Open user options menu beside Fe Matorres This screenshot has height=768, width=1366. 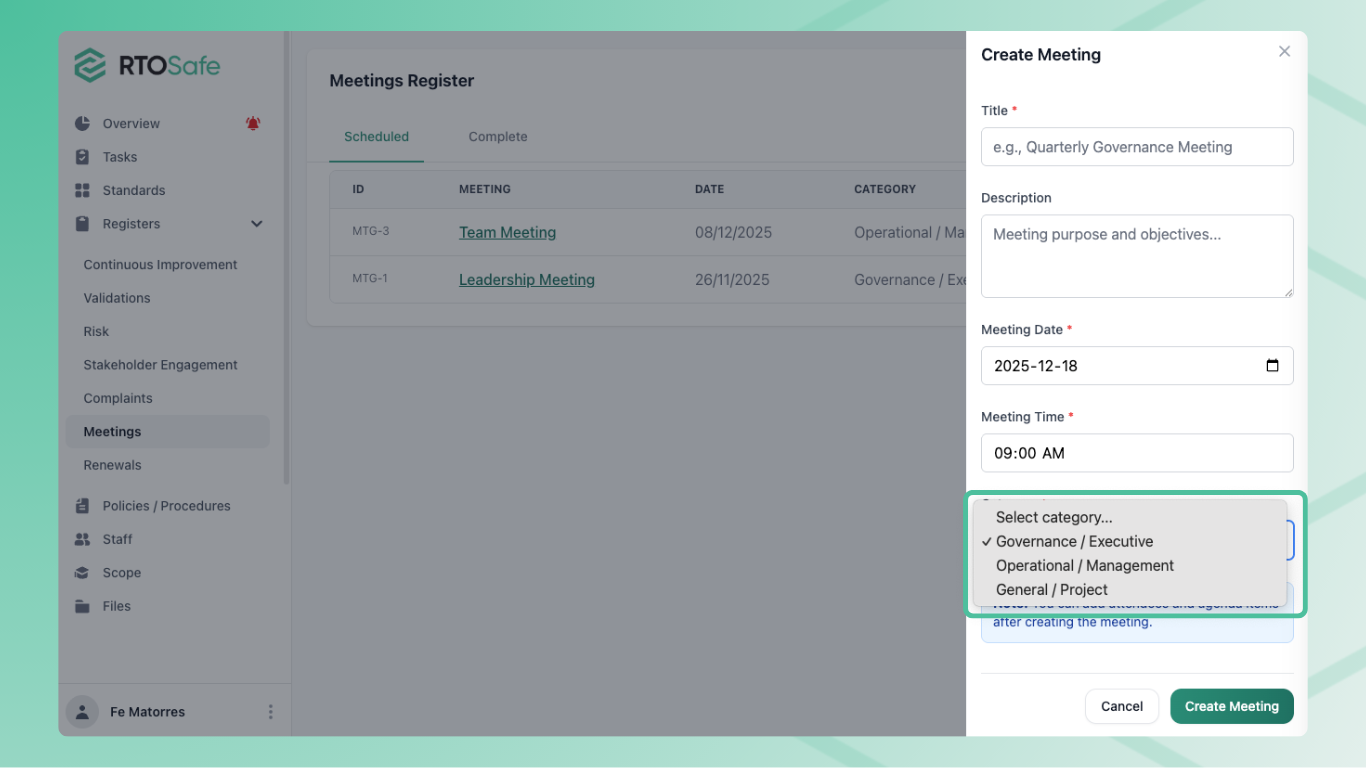pos(270,712)
